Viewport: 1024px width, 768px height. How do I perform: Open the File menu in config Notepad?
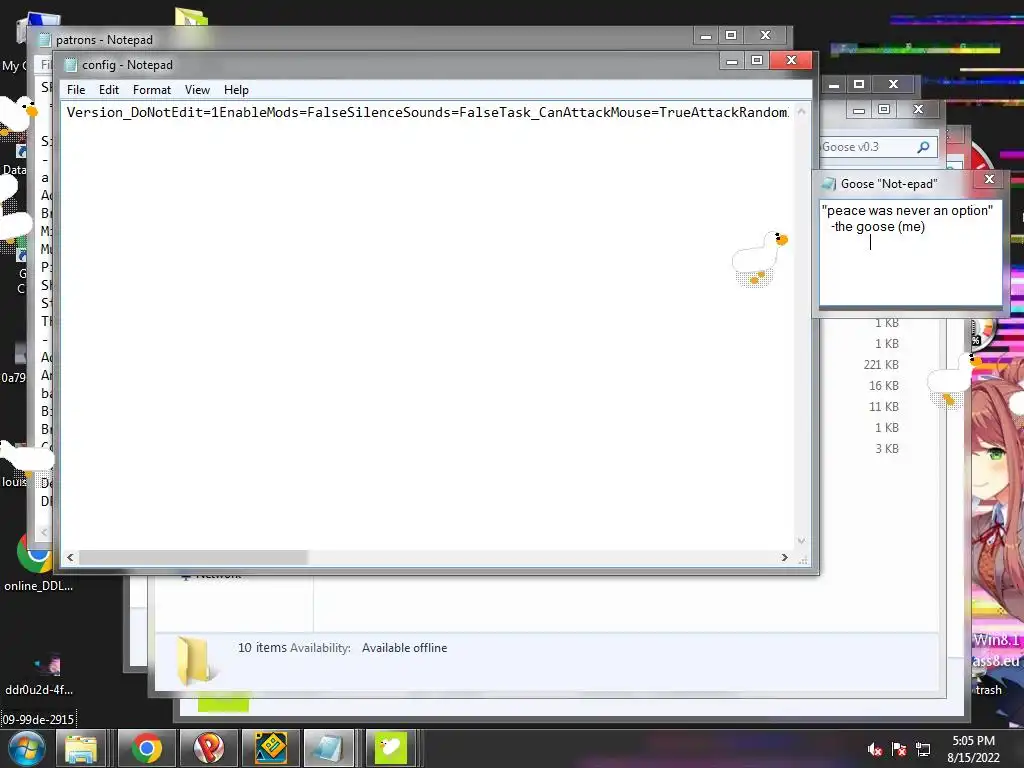tap(76, 89)
